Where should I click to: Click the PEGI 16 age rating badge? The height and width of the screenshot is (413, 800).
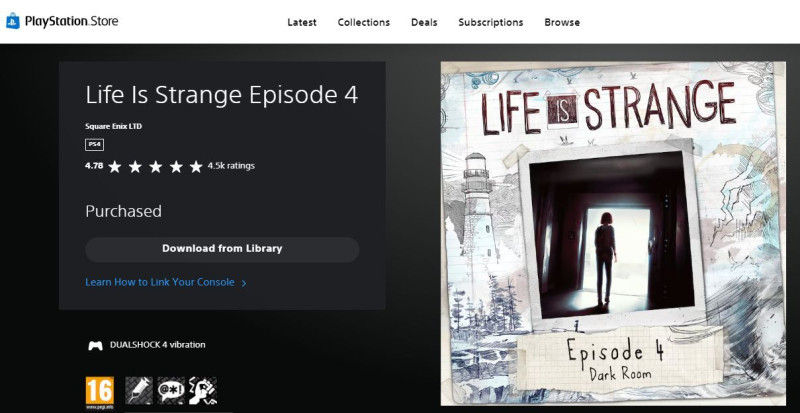coord(99,393)
